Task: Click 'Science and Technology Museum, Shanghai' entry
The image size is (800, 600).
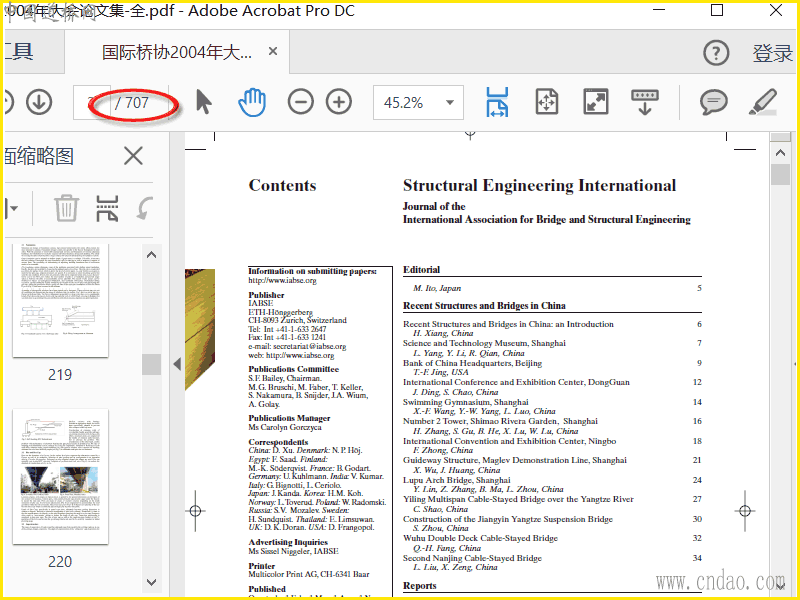Action: click(x=484, y=343)
